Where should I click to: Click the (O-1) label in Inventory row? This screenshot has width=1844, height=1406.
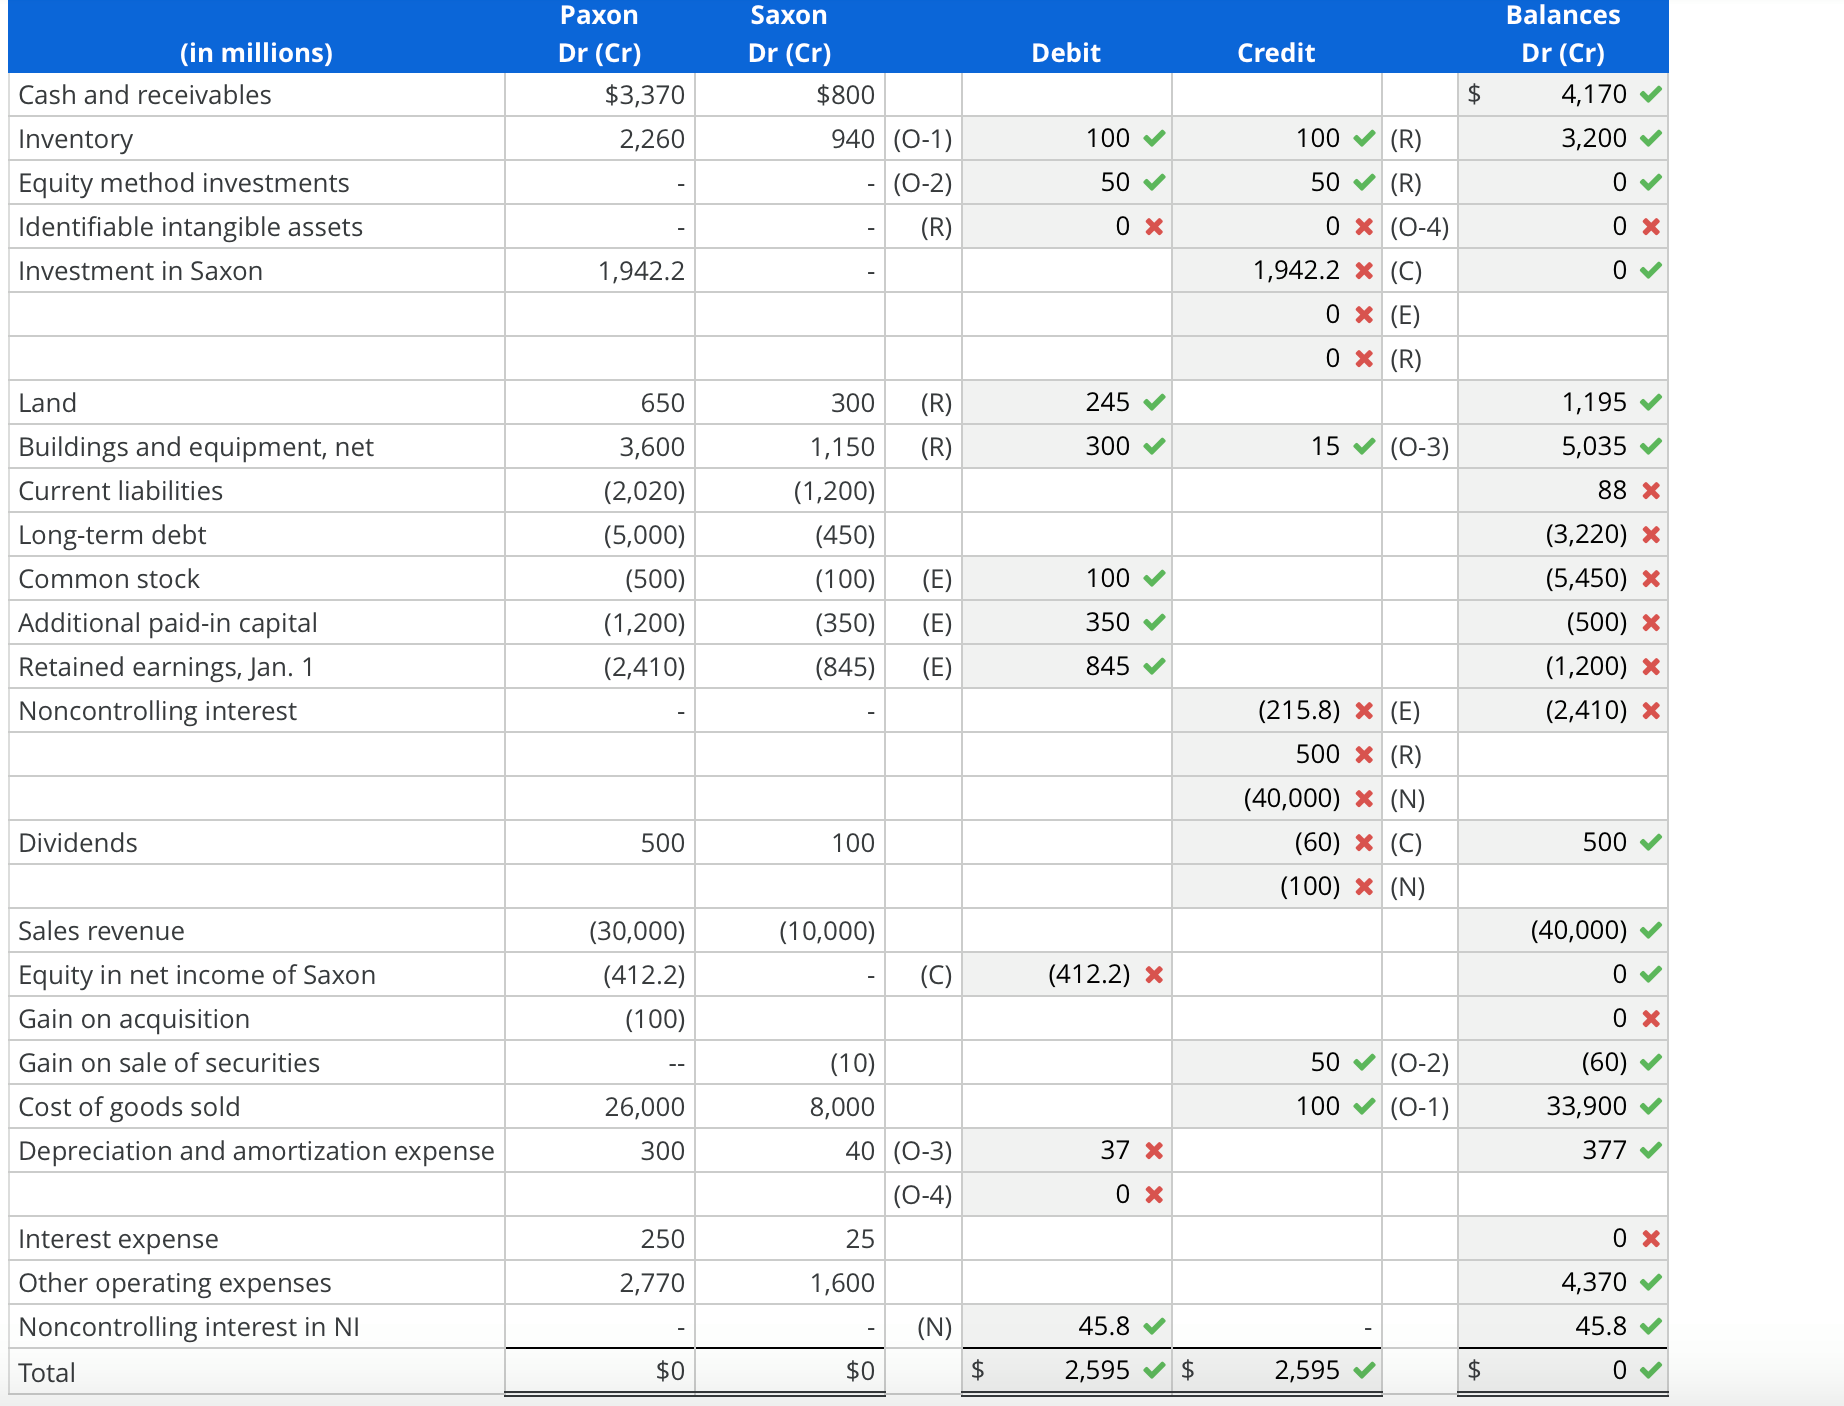pyautogui.click(x=922, y=139)
